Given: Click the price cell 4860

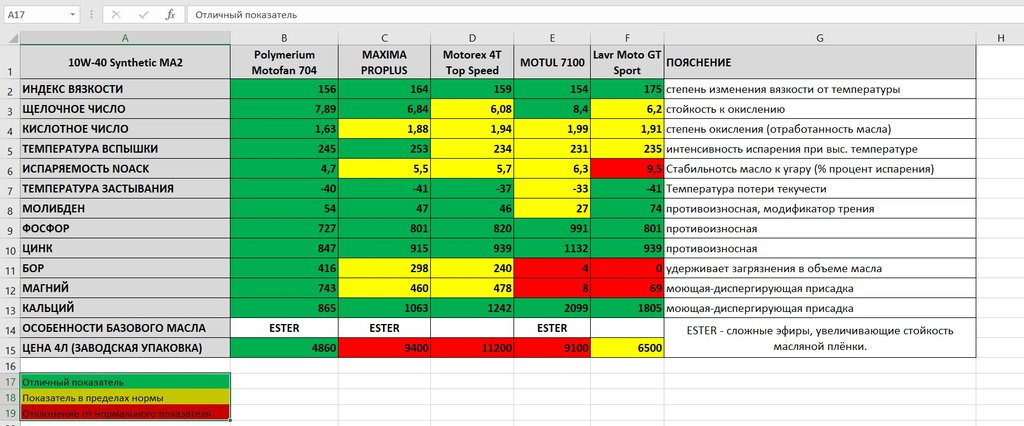Looking at the screenshot, I should 284,348.
